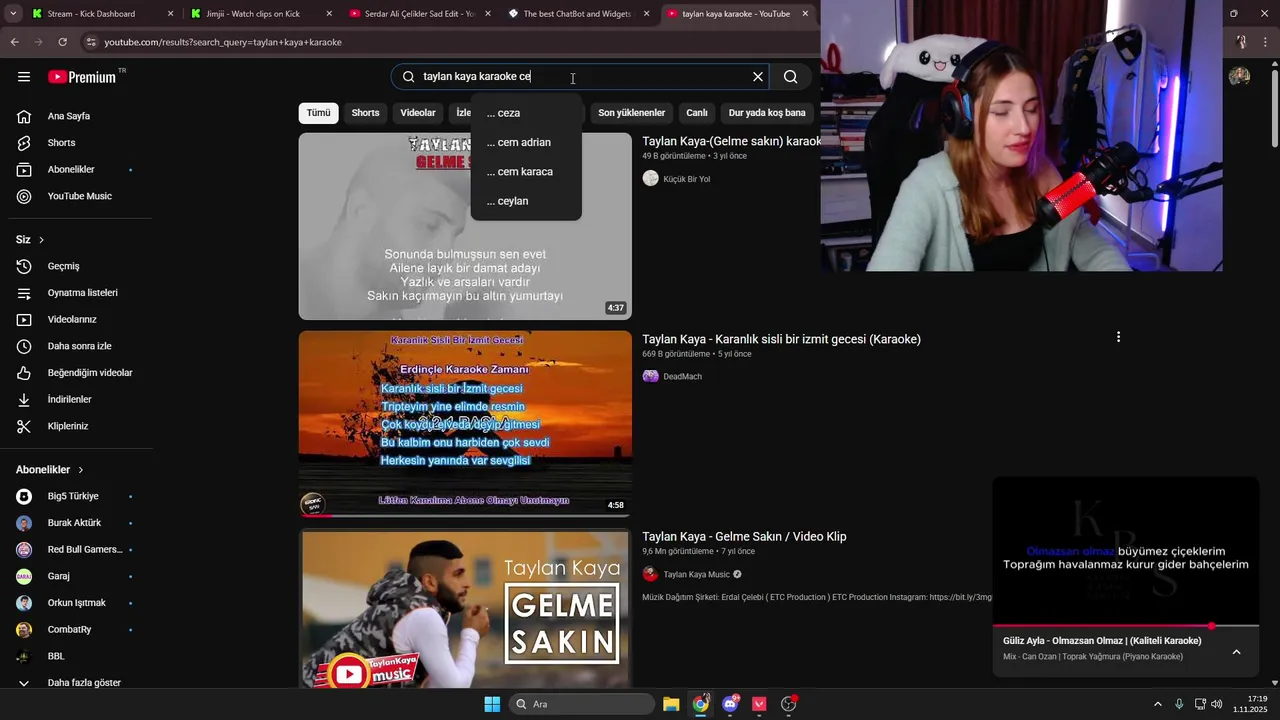Viewport: 1280px width, 720px height.
Task: Visit the DeadMach channel
Action: 682,377
